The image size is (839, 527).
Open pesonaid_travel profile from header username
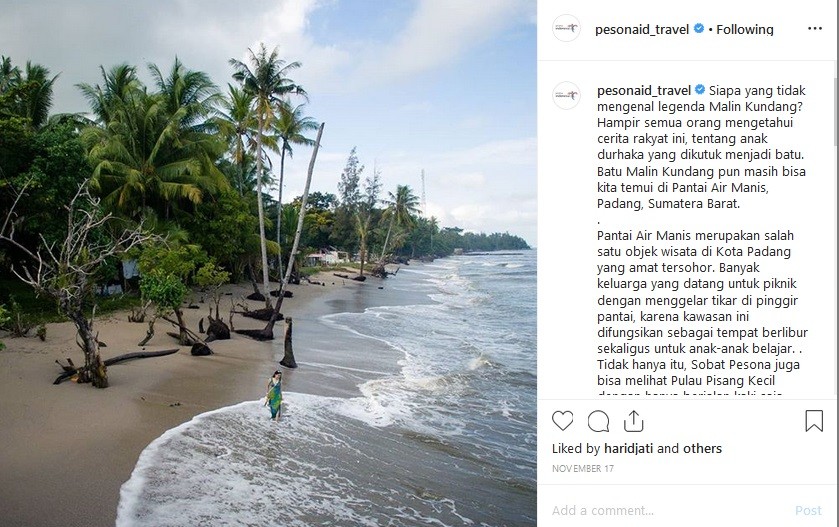point(641,29)
